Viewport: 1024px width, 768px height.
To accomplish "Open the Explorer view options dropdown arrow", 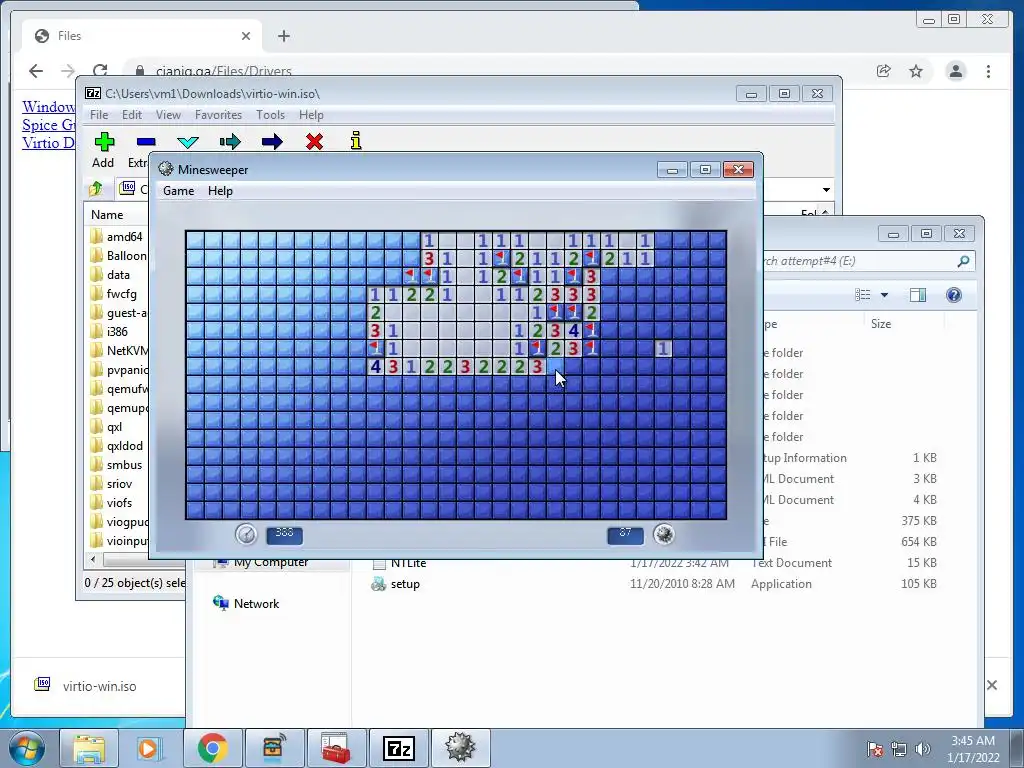I will 884,295.
